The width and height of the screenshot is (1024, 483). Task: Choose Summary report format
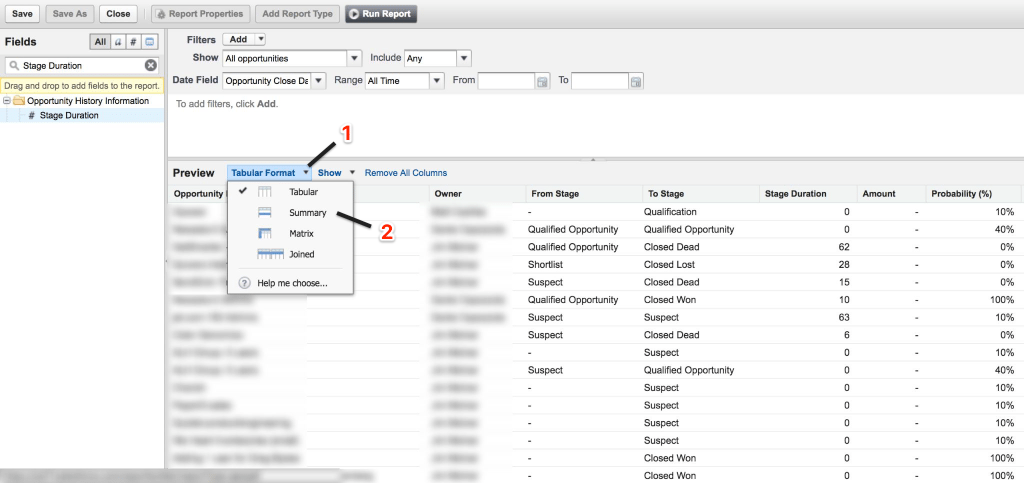(x=308, y=213)
